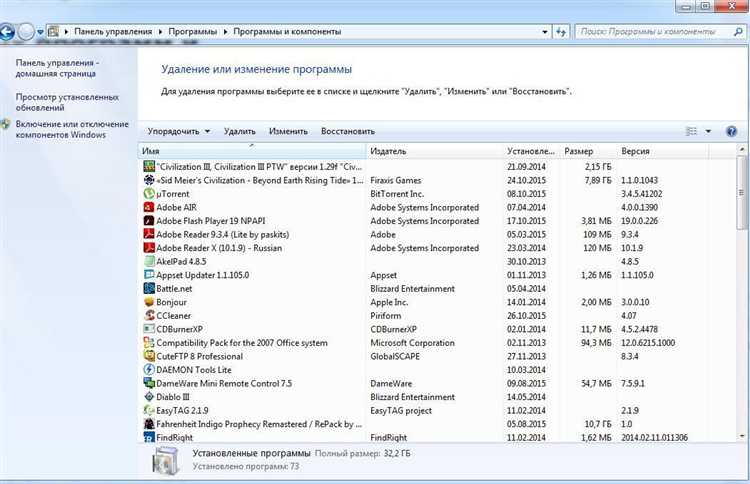
Task: Click Программы и компоненты breadcrumb
Action: pos(287,32)
